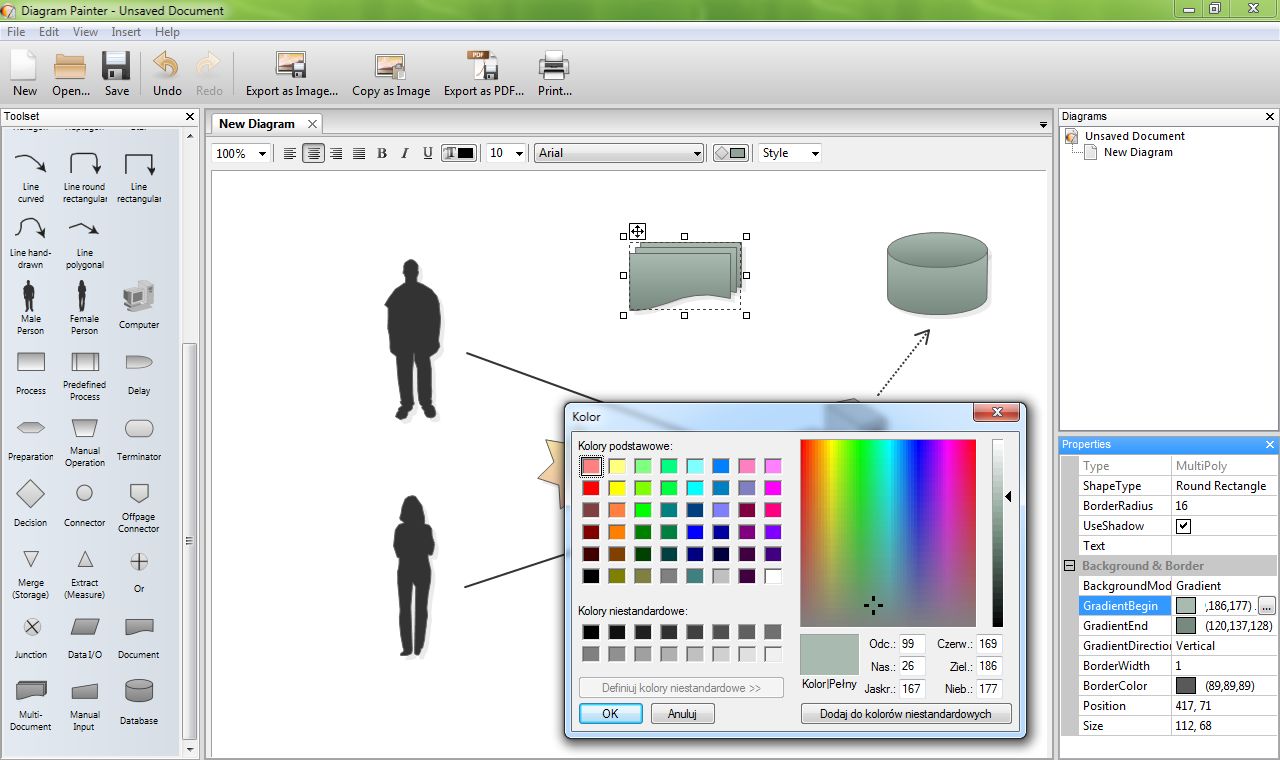Open the Arial font dropdown
1280x760 pixels.
tap(619, 153)
